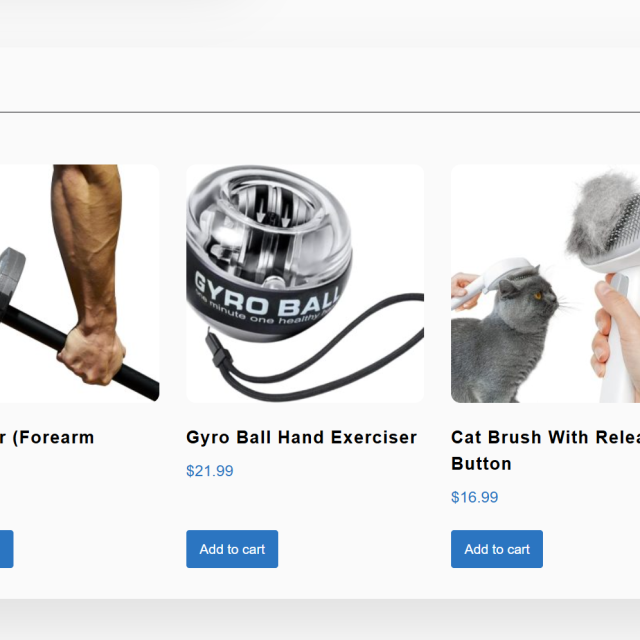This screenshot has height=640, width=640.
Task: Click the cut-off blue button under Forearm product
Action: [x=7, y=549]
